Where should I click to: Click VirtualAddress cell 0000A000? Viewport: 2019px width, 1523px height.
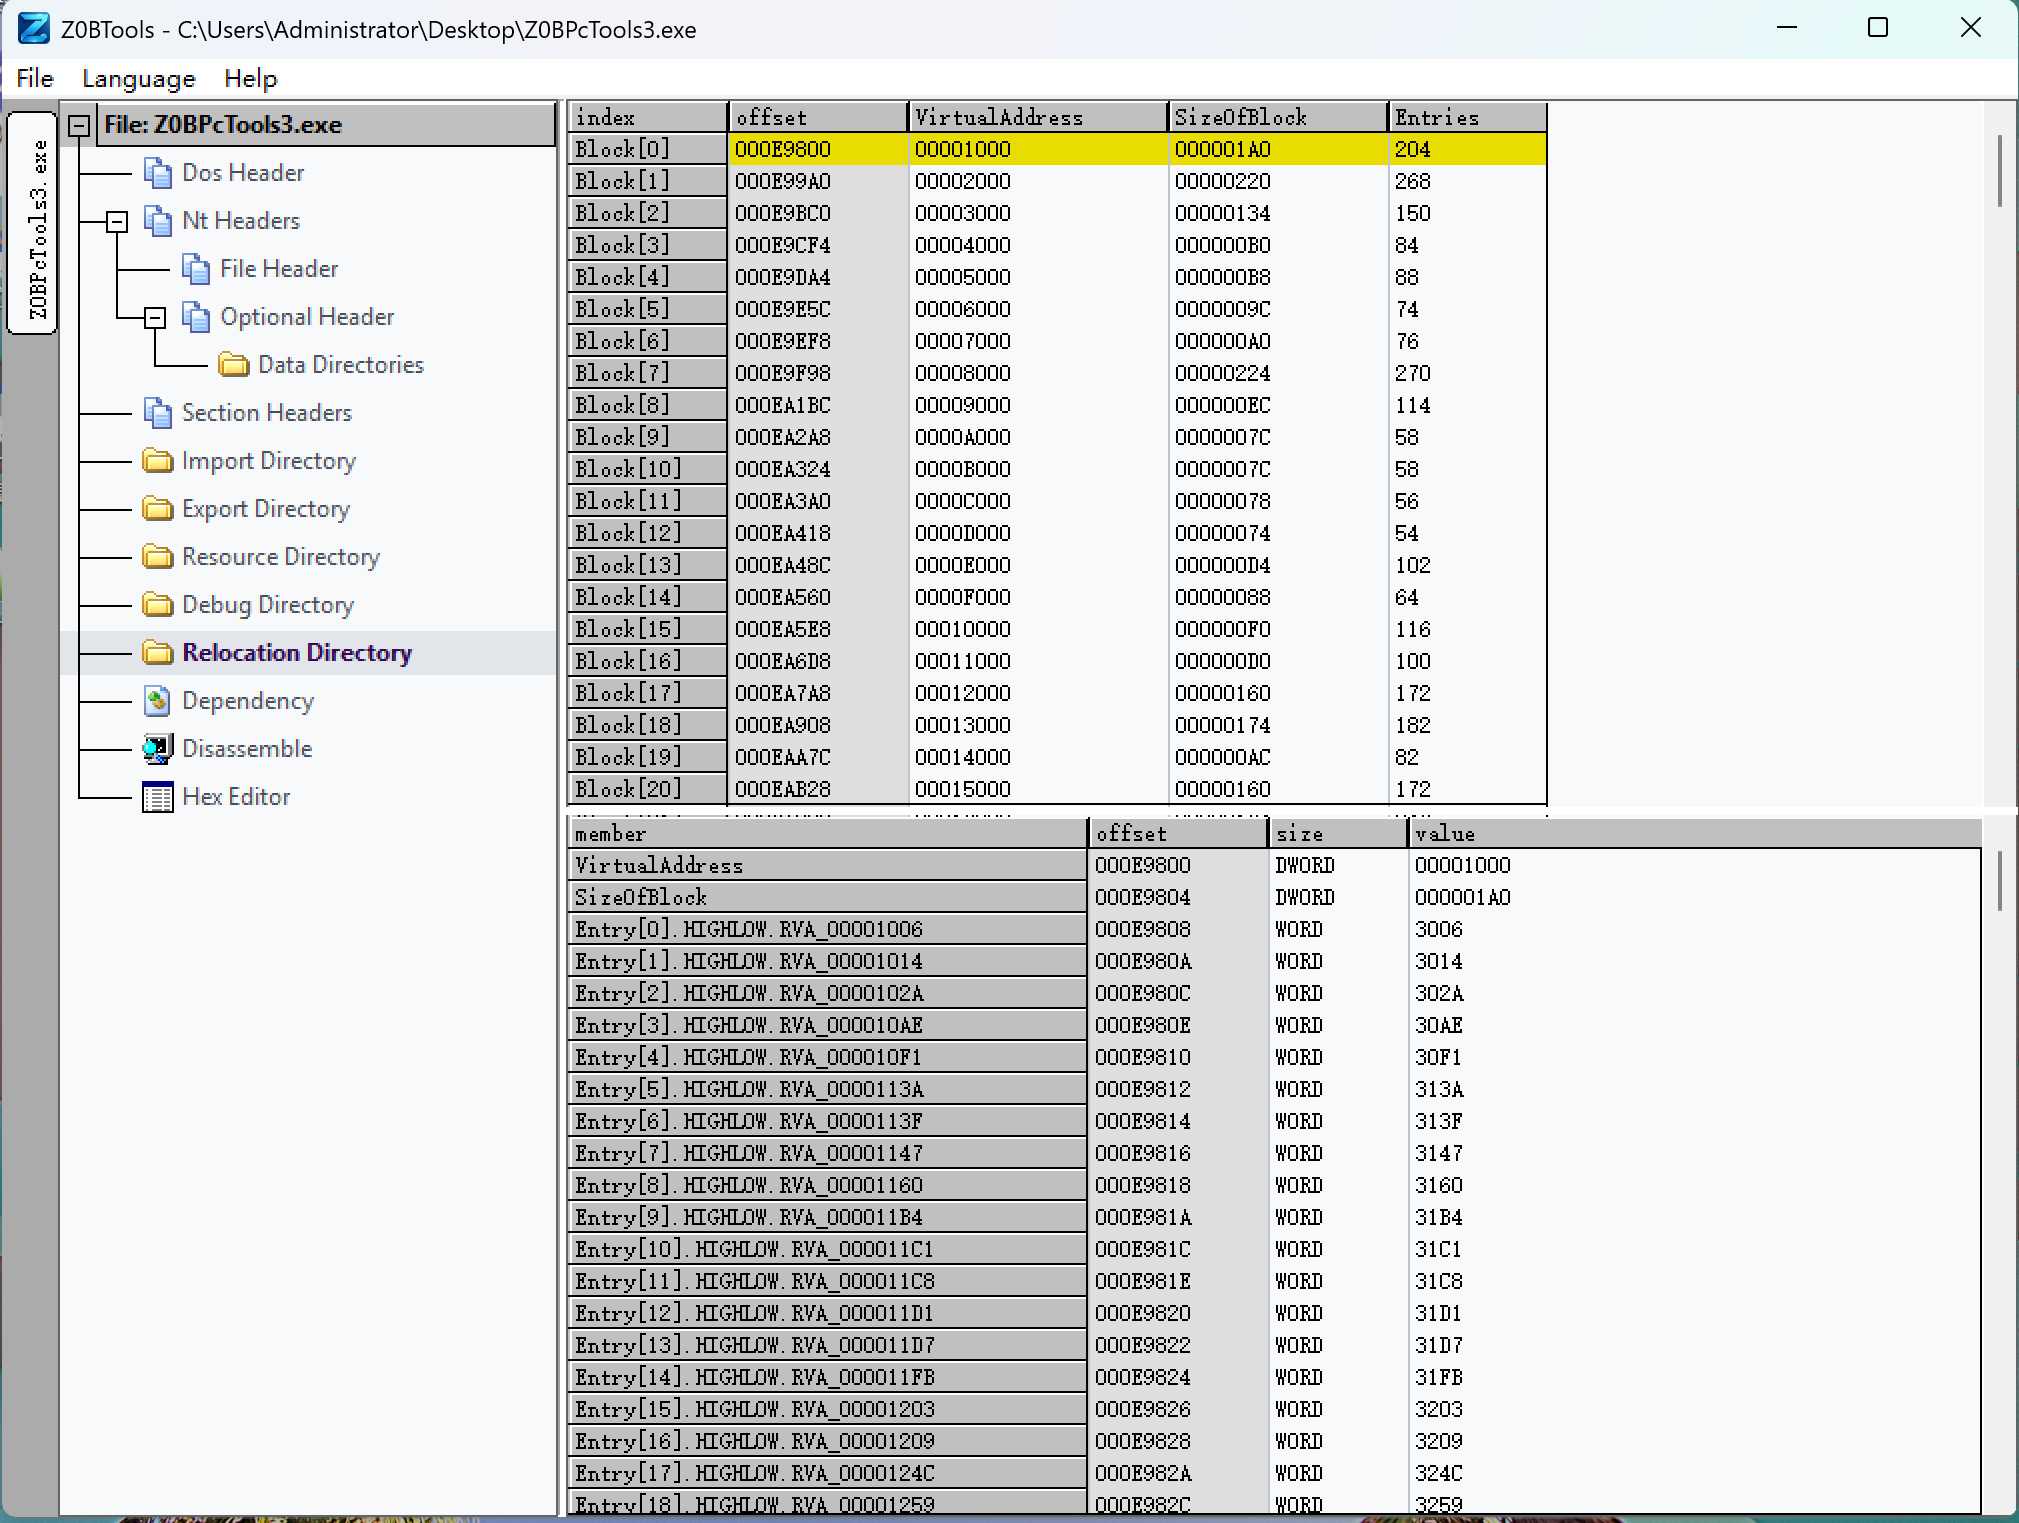point(1038,437)
